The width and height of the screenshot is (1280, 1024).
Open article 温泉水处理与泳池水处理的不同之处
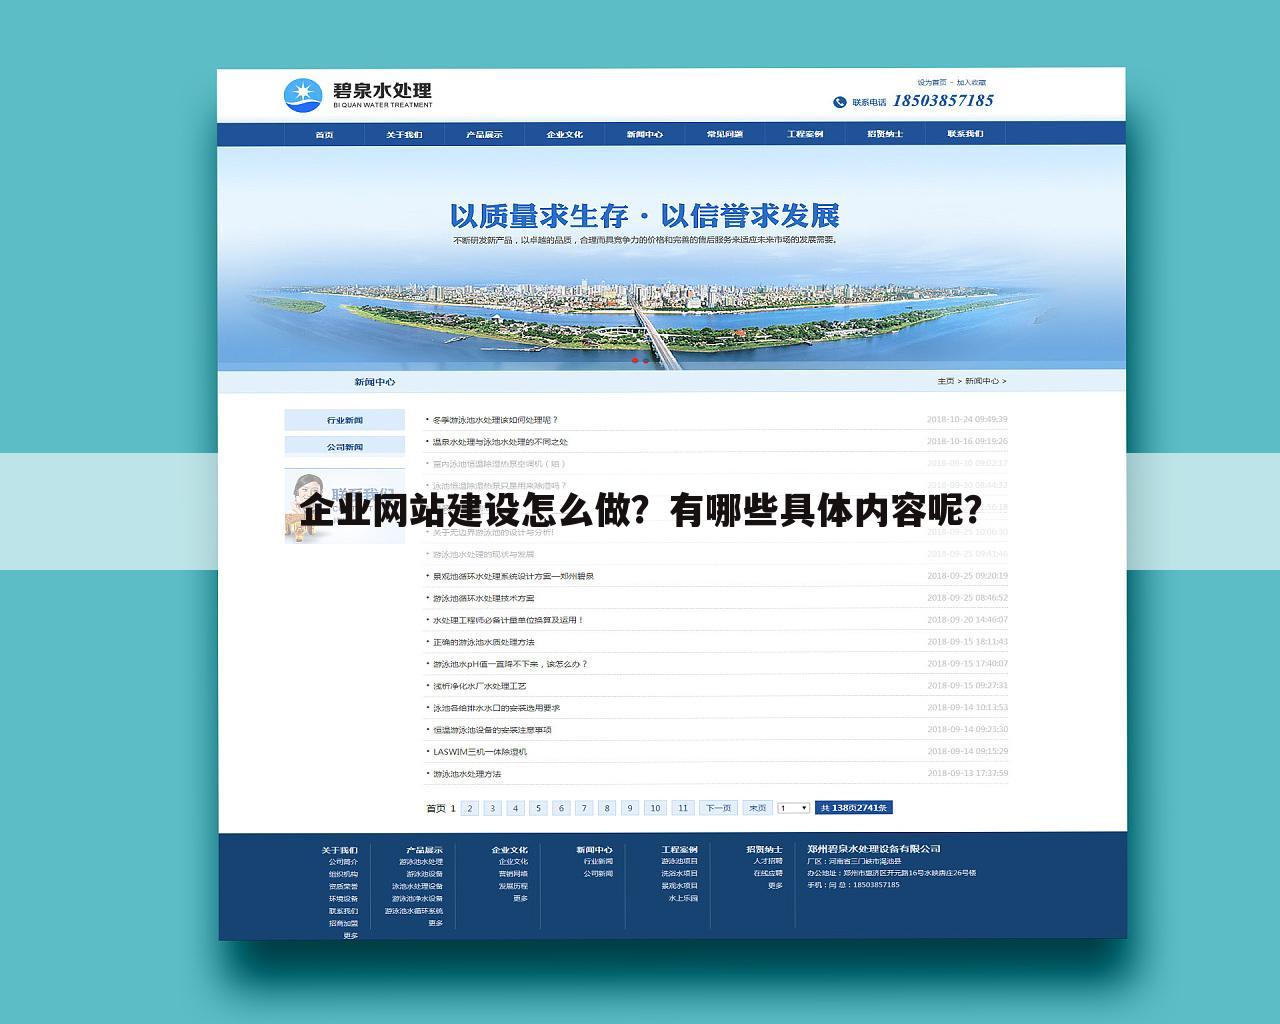(x=500, y=442)
